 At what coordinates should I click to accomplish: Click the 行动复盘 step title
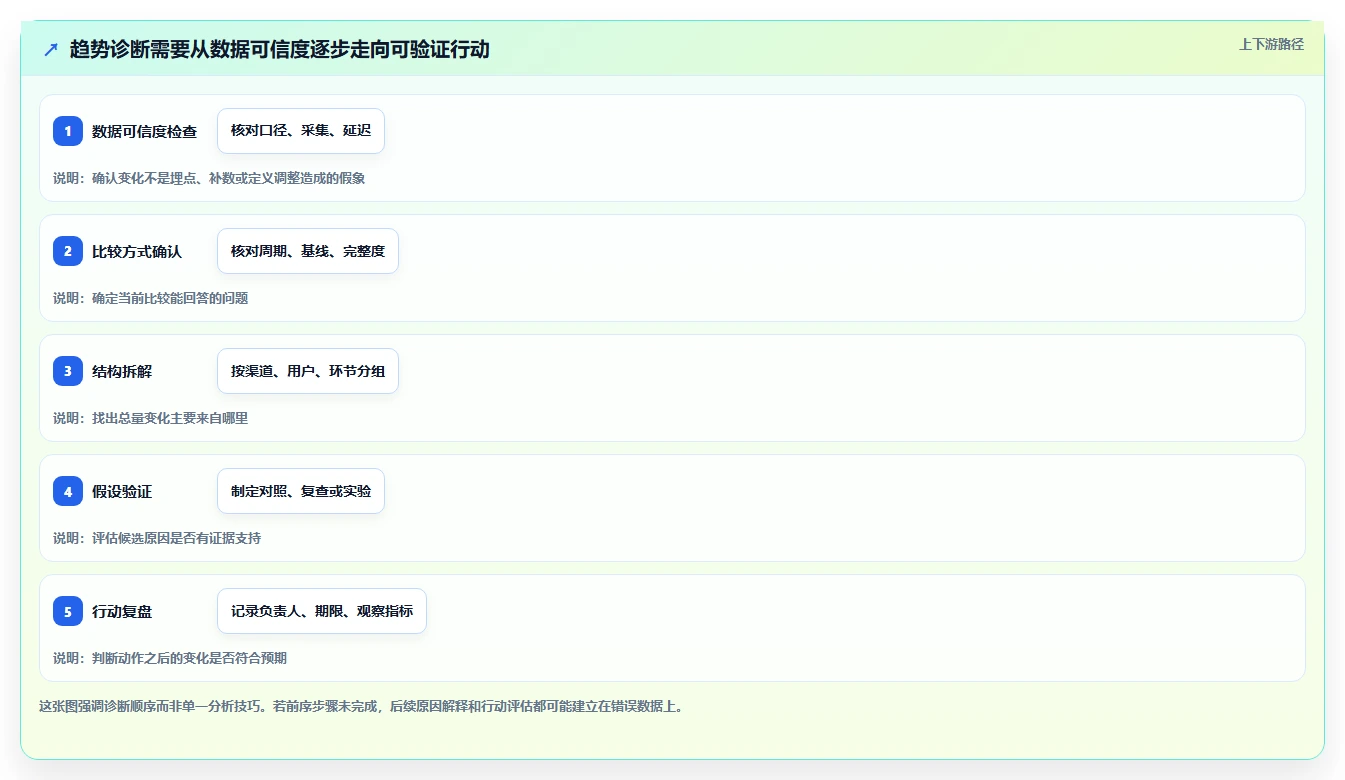click(x=122, y=611)
